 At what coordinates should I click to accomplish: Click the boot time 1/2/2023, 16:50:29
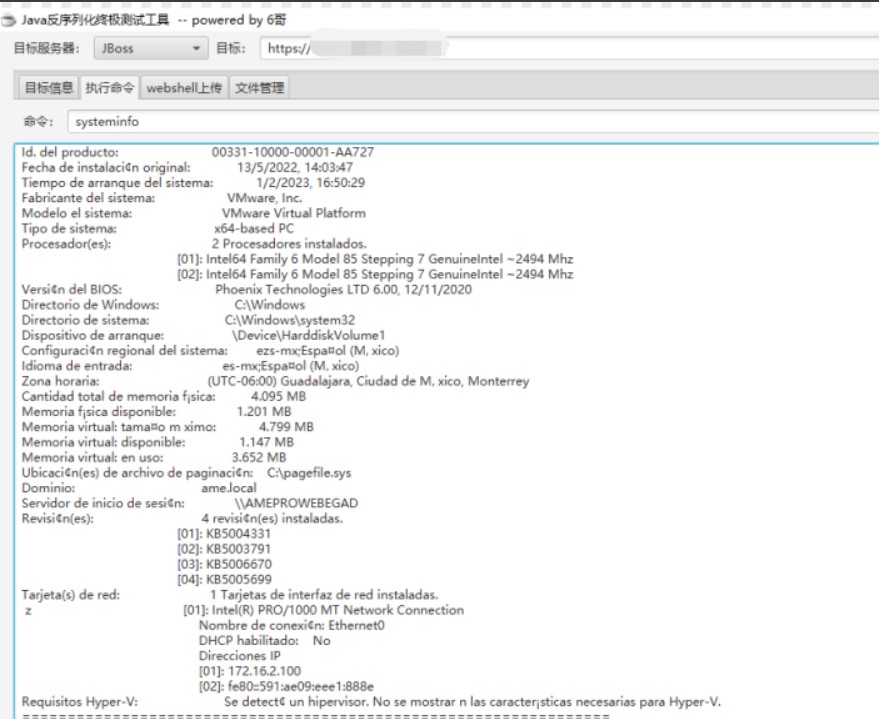(311, 183)
